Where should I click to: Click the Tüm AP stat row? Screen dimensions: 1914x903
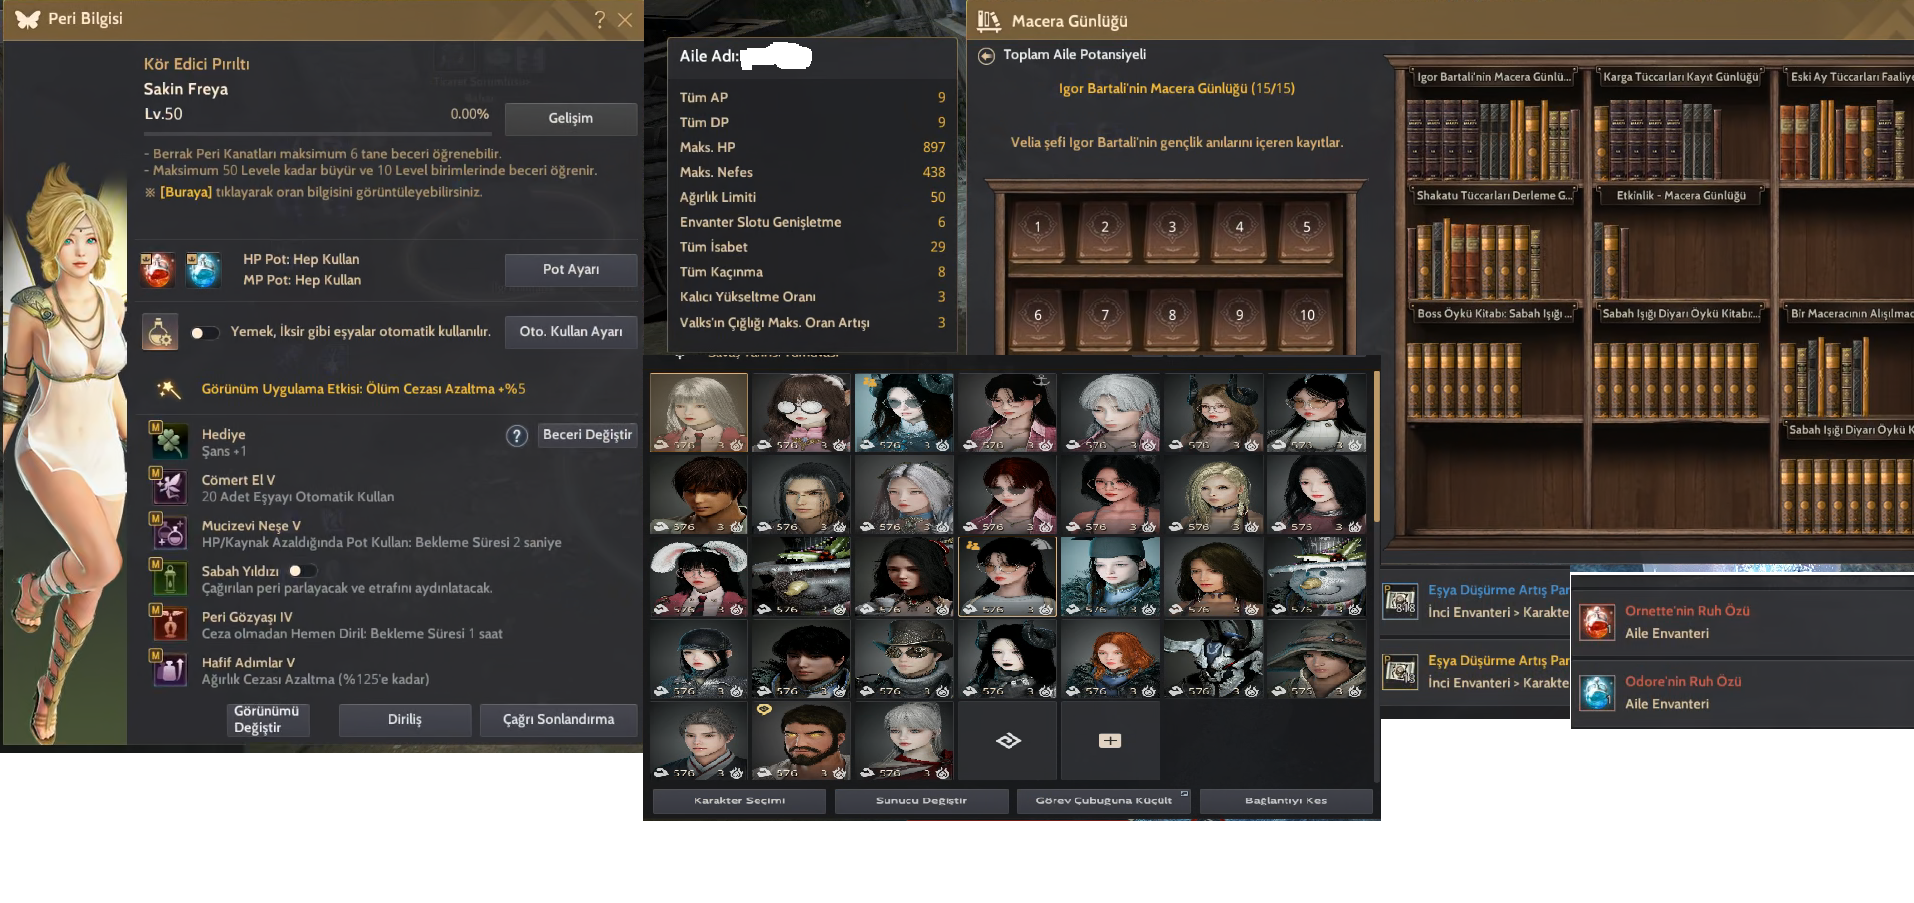point(812,98)
